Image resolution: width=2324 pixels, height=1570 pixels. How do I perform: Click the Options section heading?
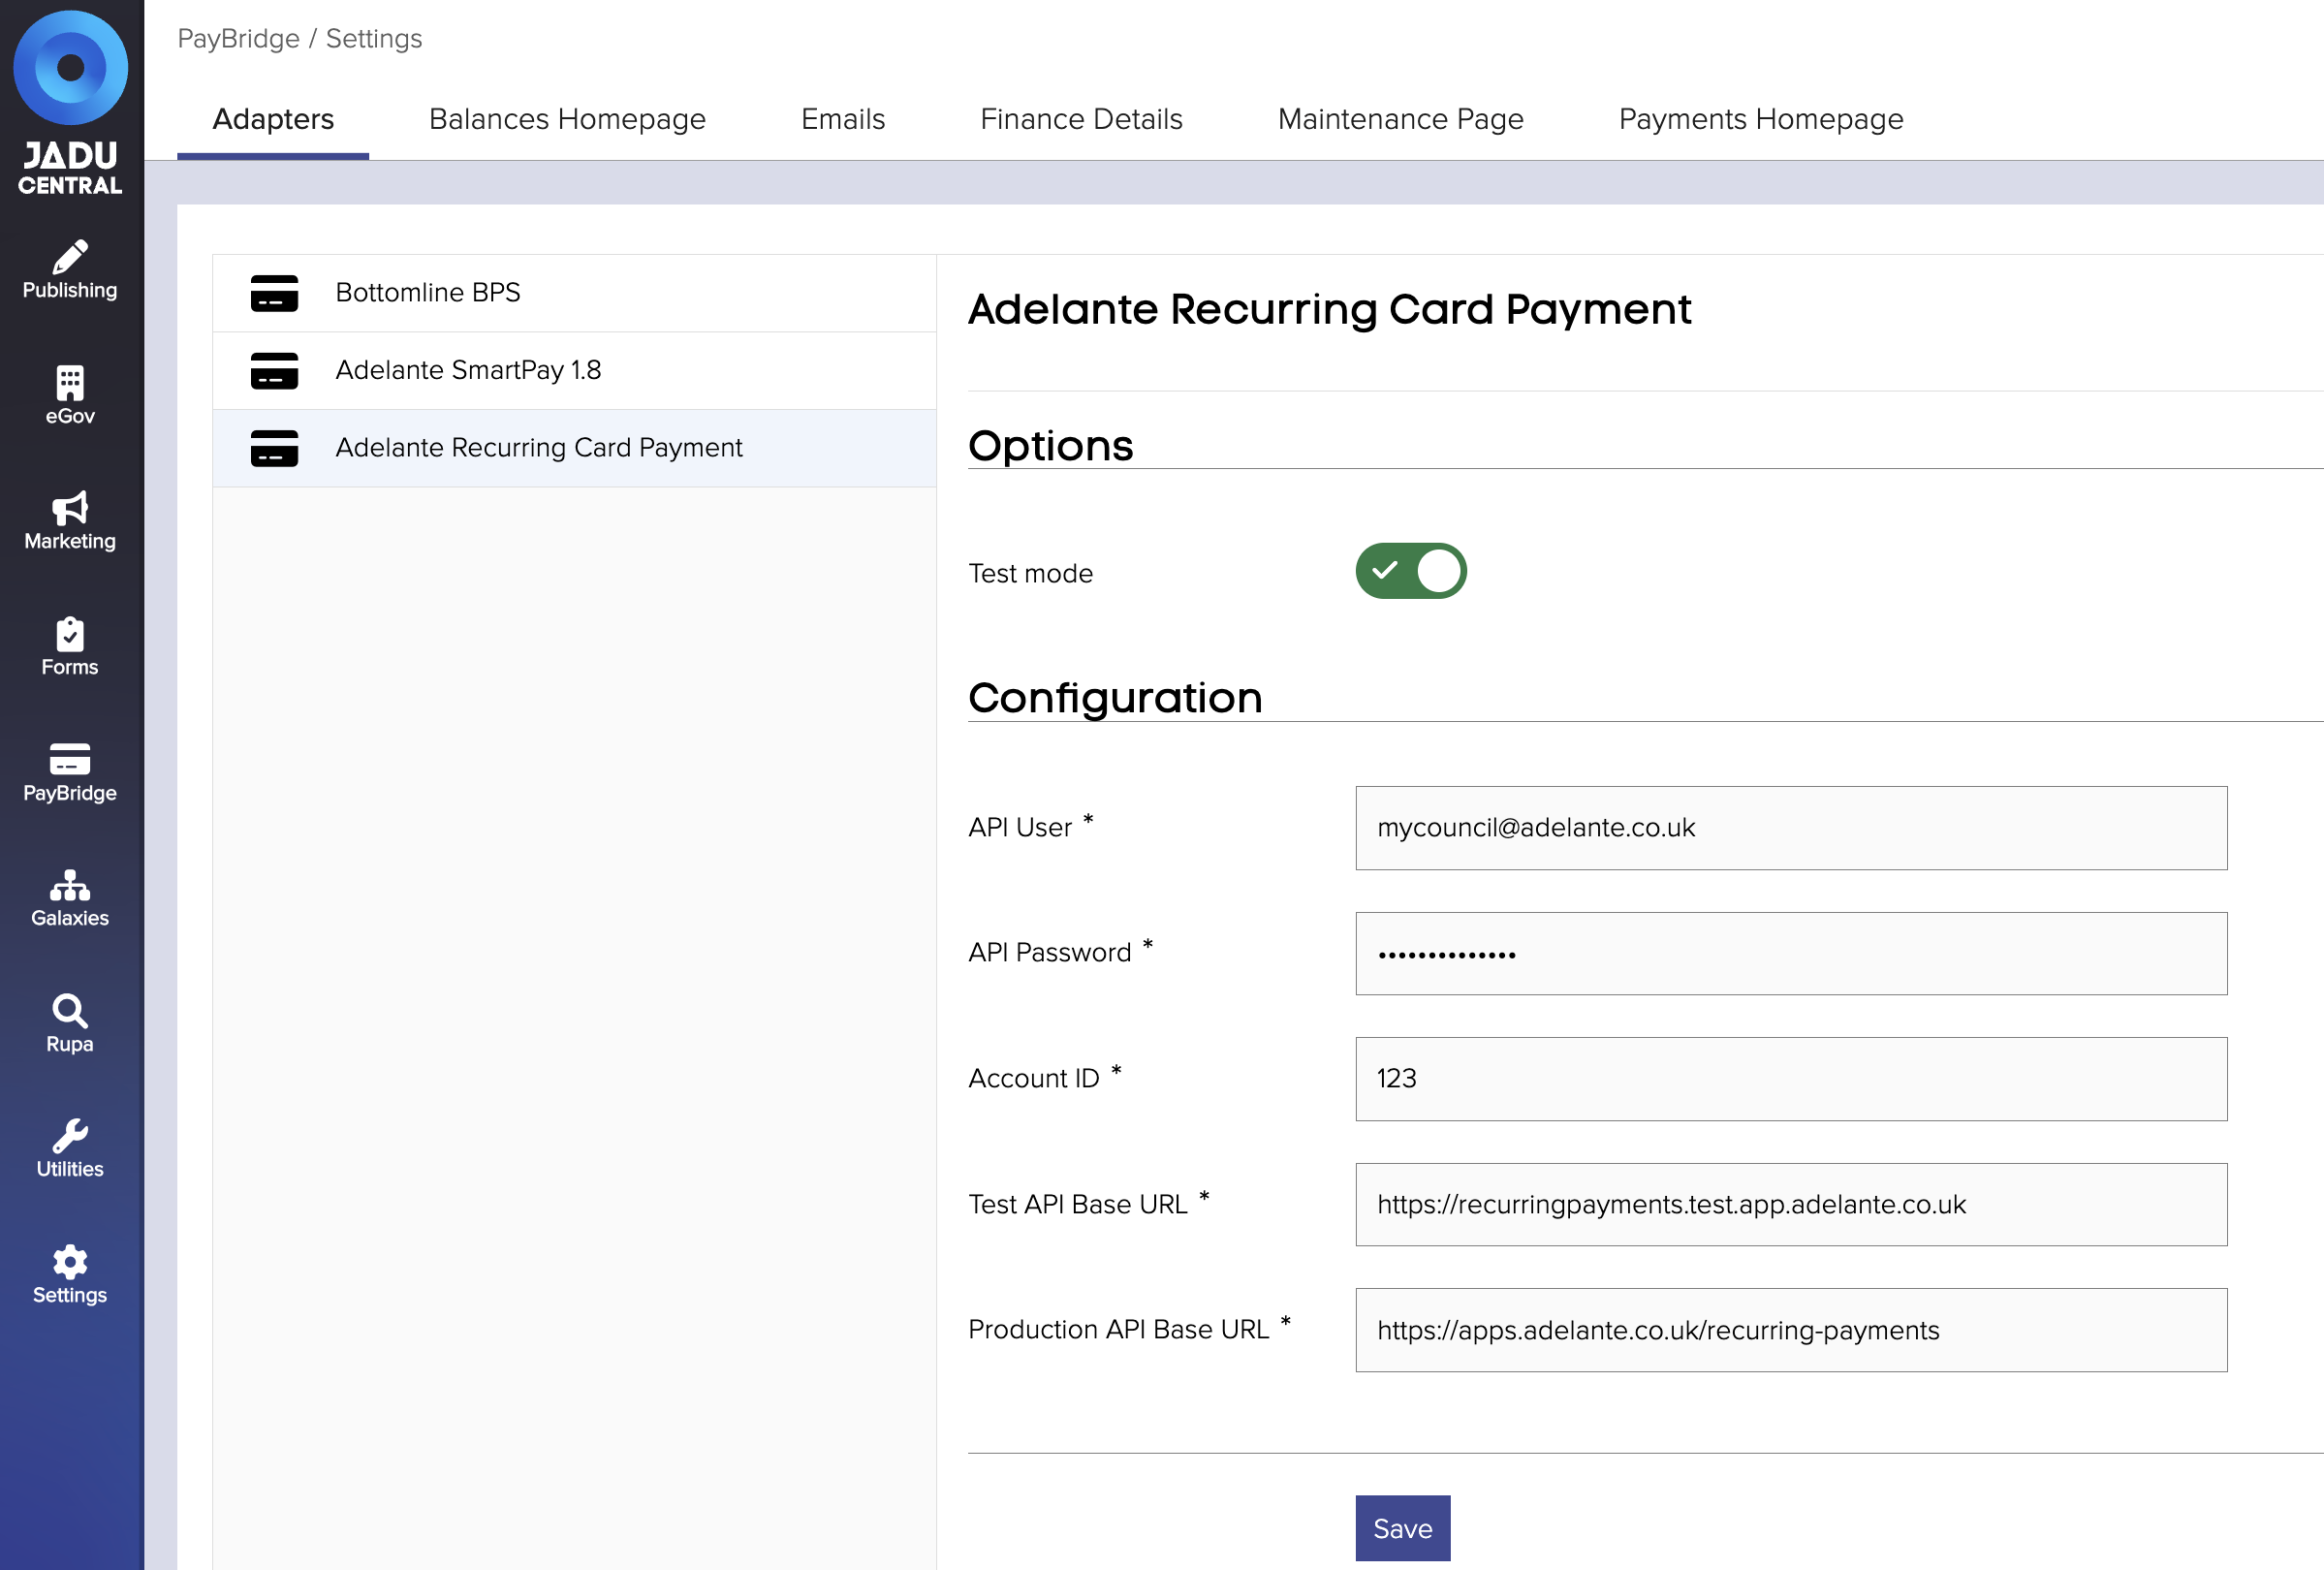point(1050,446)
